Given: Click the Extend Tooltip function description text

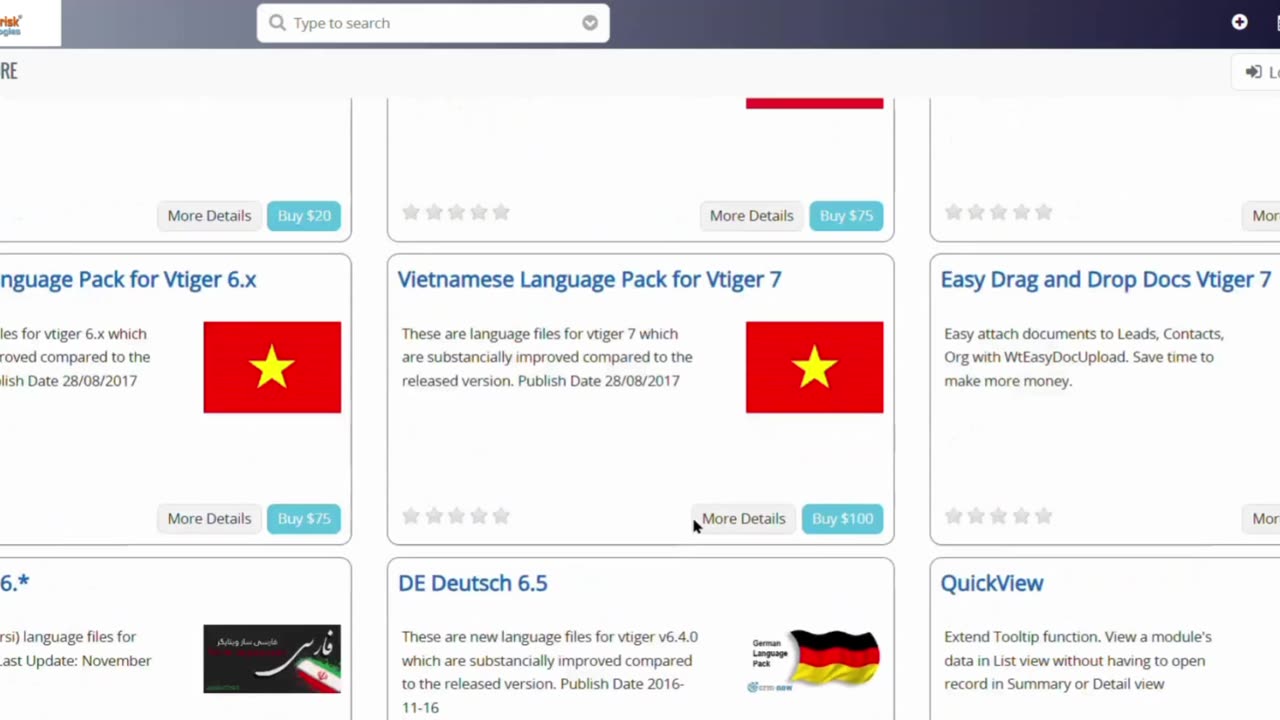Looking at the screenshot, I should point(1078,660).
